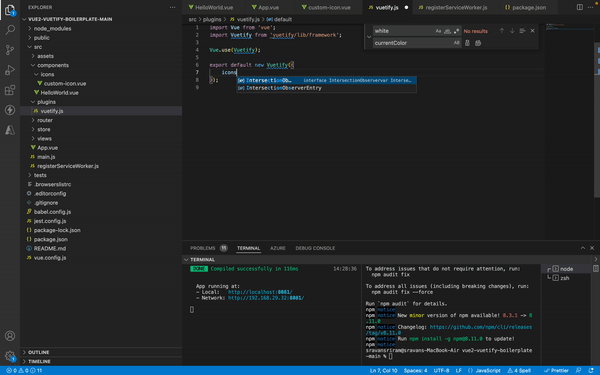Image resolution: width=600 pixels, height=375 pixels.
Task: Click the split editor icon
Action: pos(580,7)
